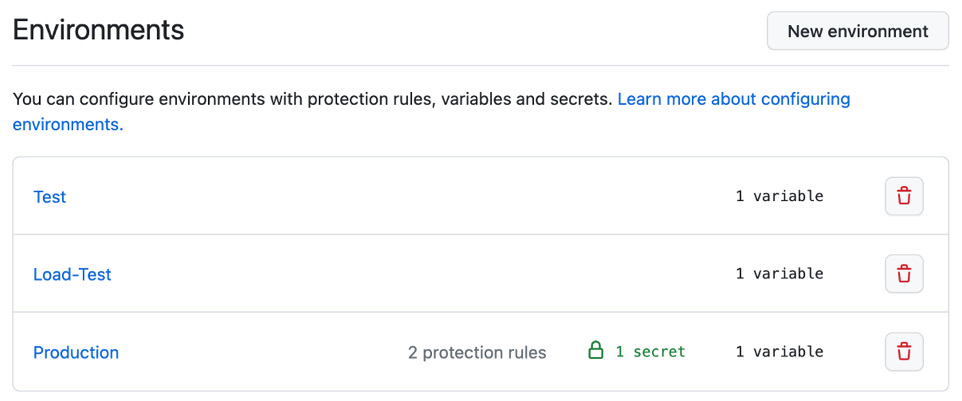Click the green lock icon beside 1 secret

click(x=595, y=351)
